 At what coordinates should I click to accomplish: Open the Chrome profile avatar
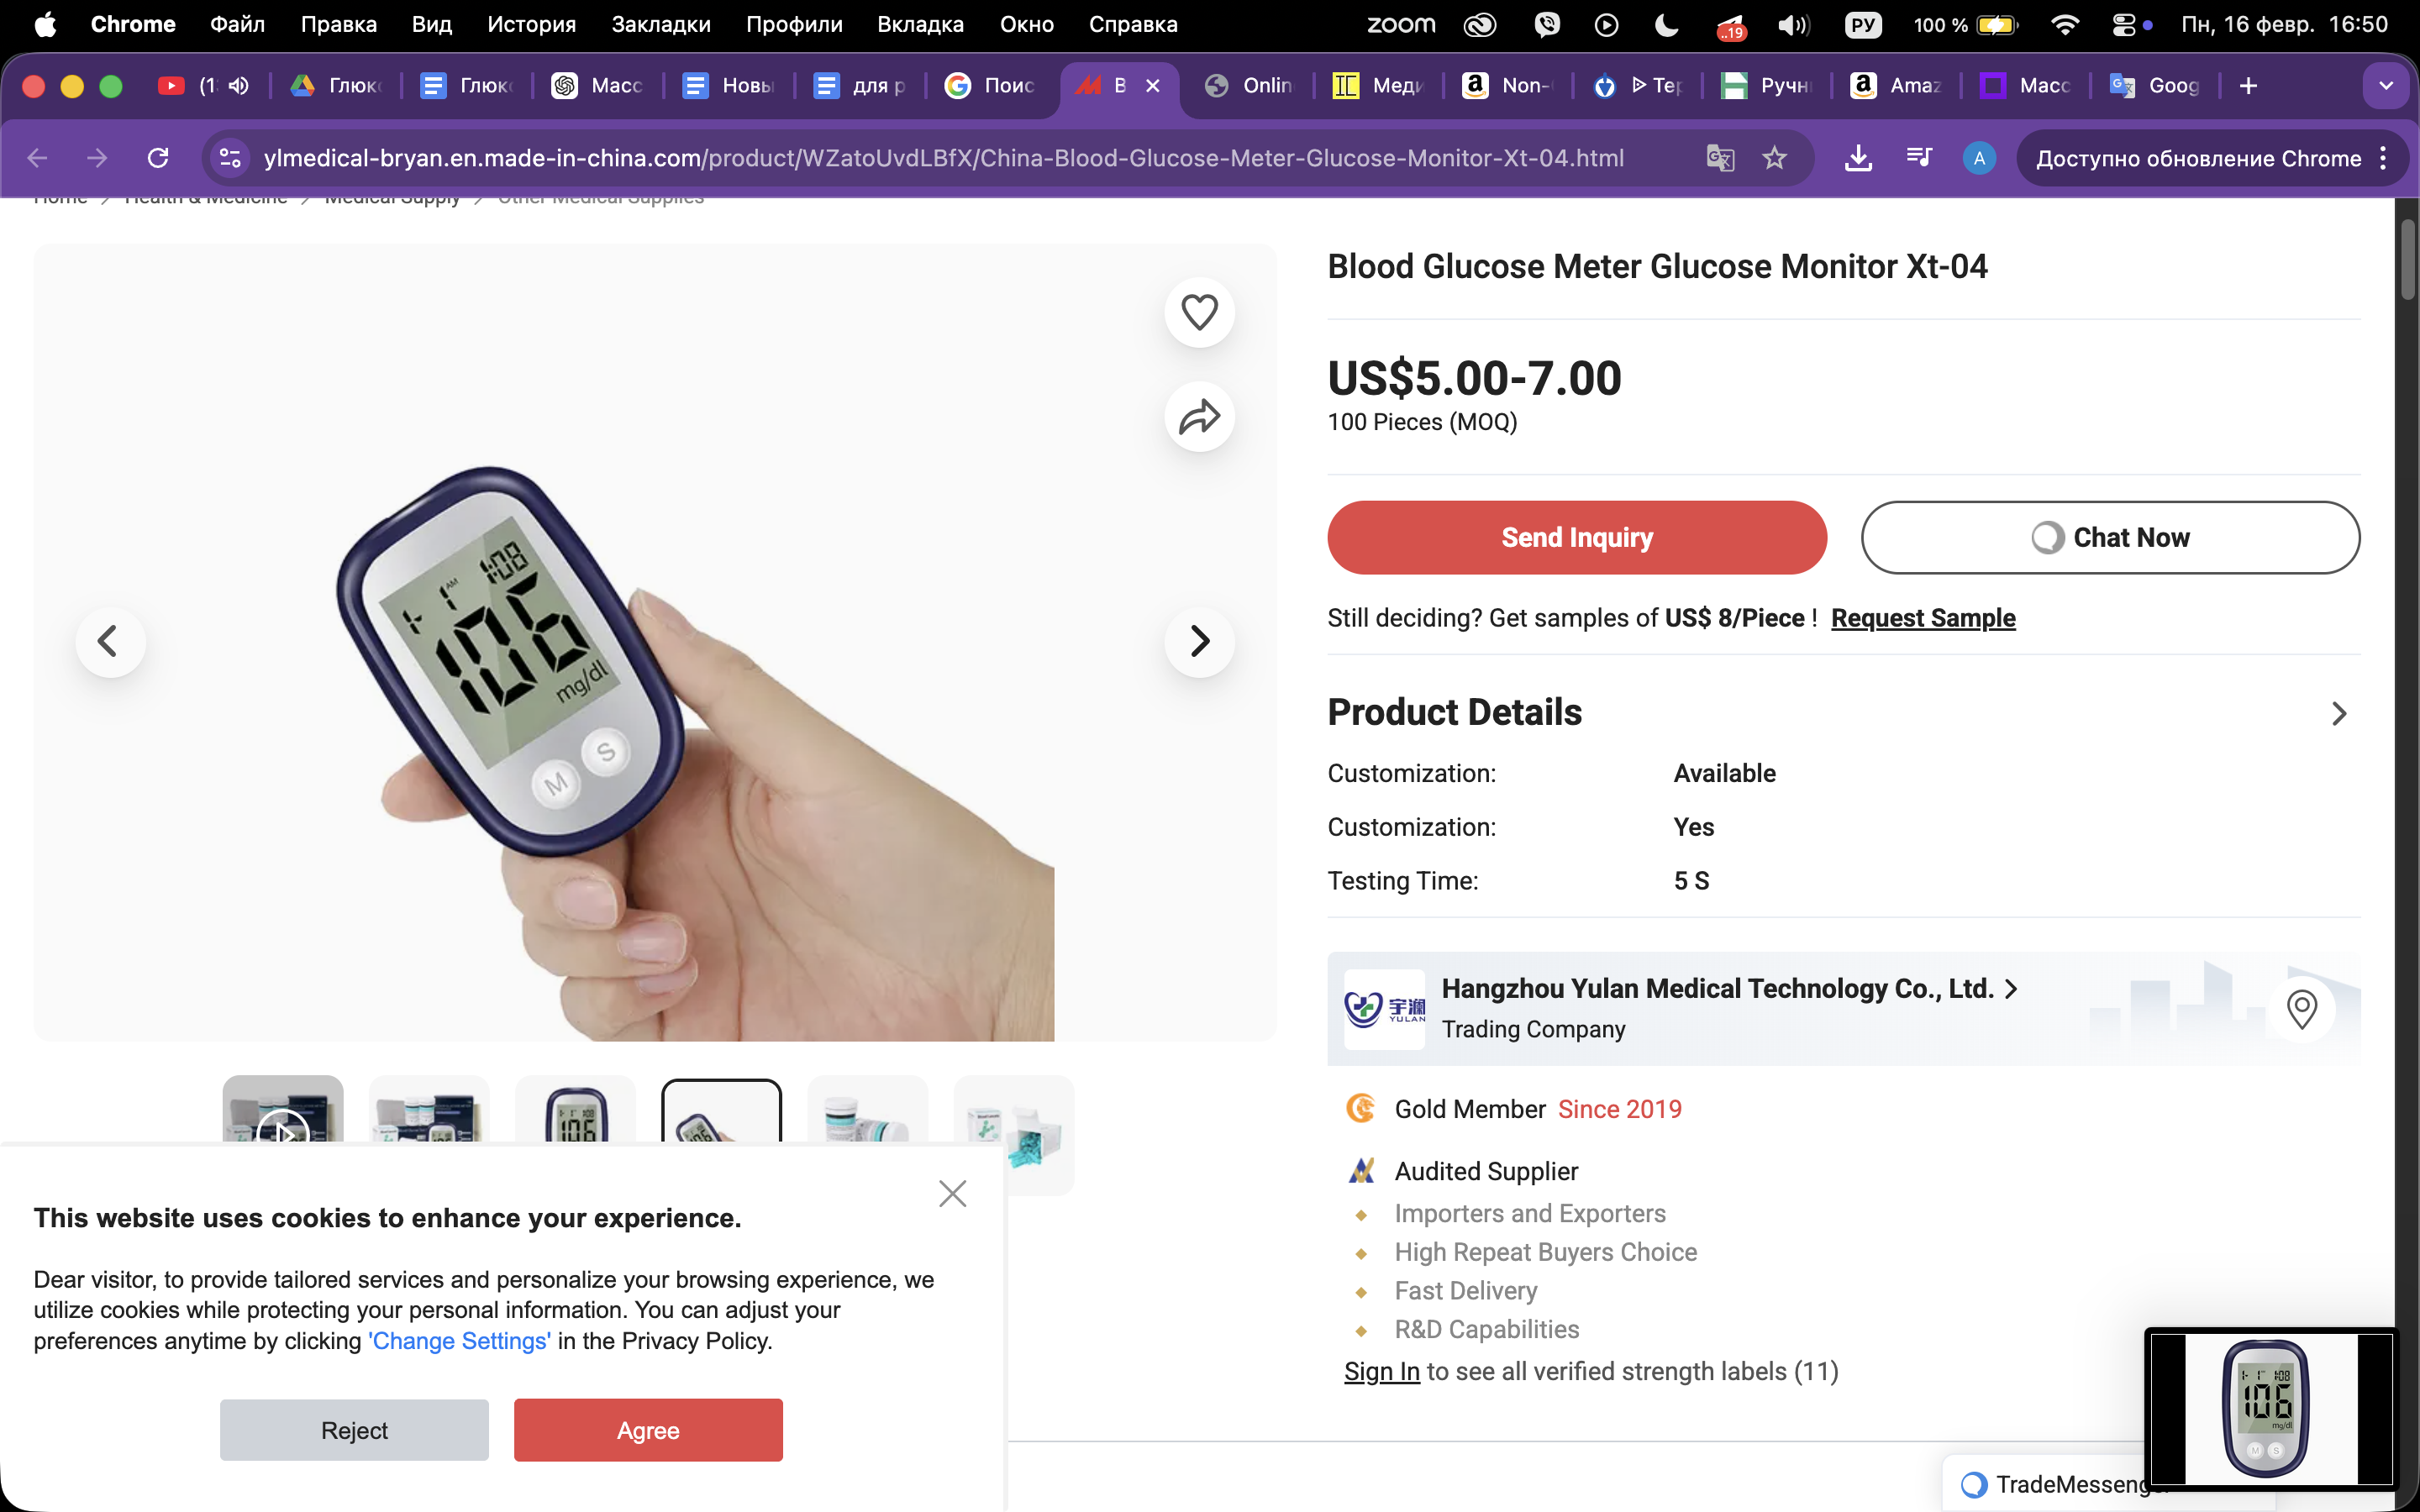point(1979,157)
